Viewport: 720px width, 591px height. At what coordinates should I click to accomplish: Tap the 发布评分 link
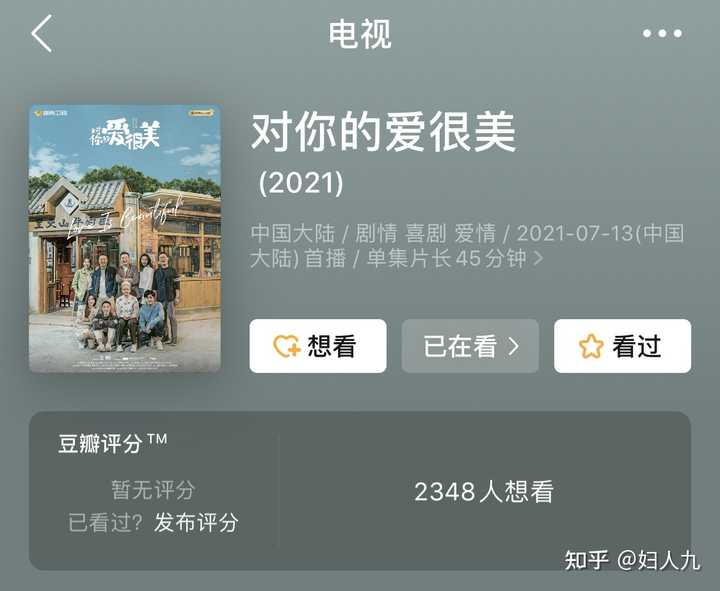point(196,523)
